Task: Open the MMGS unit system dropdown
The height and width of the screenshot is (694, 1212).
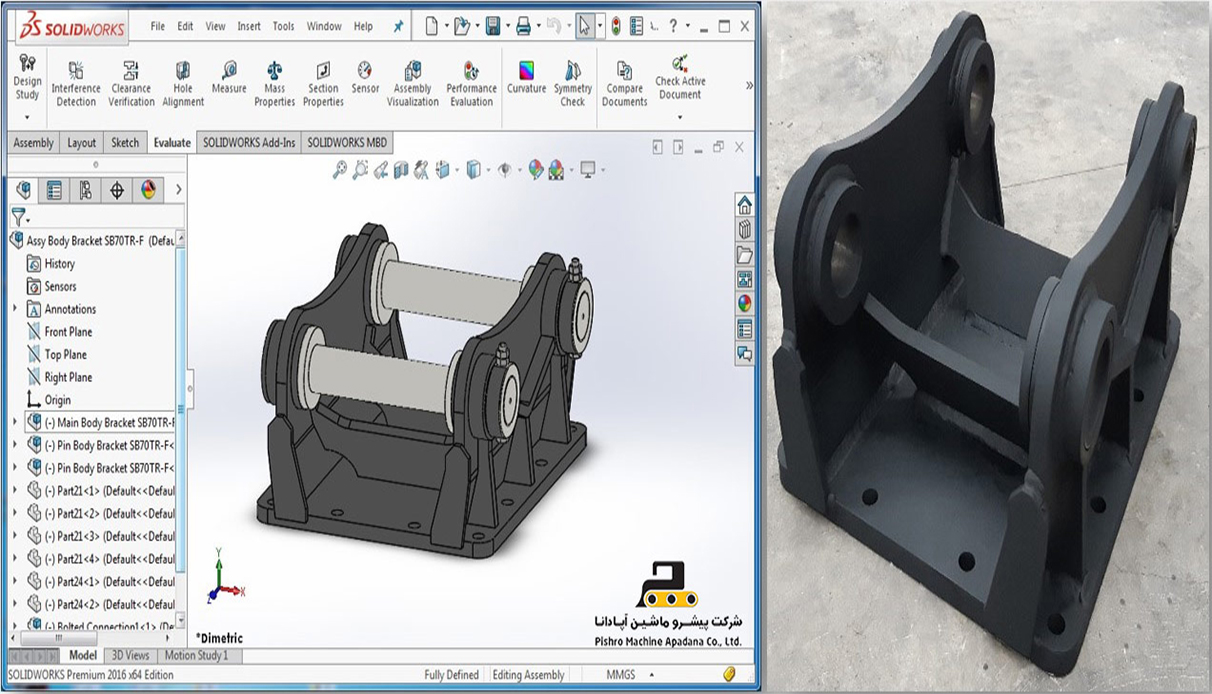Action: pyautogui.click(x=620, y=675)
